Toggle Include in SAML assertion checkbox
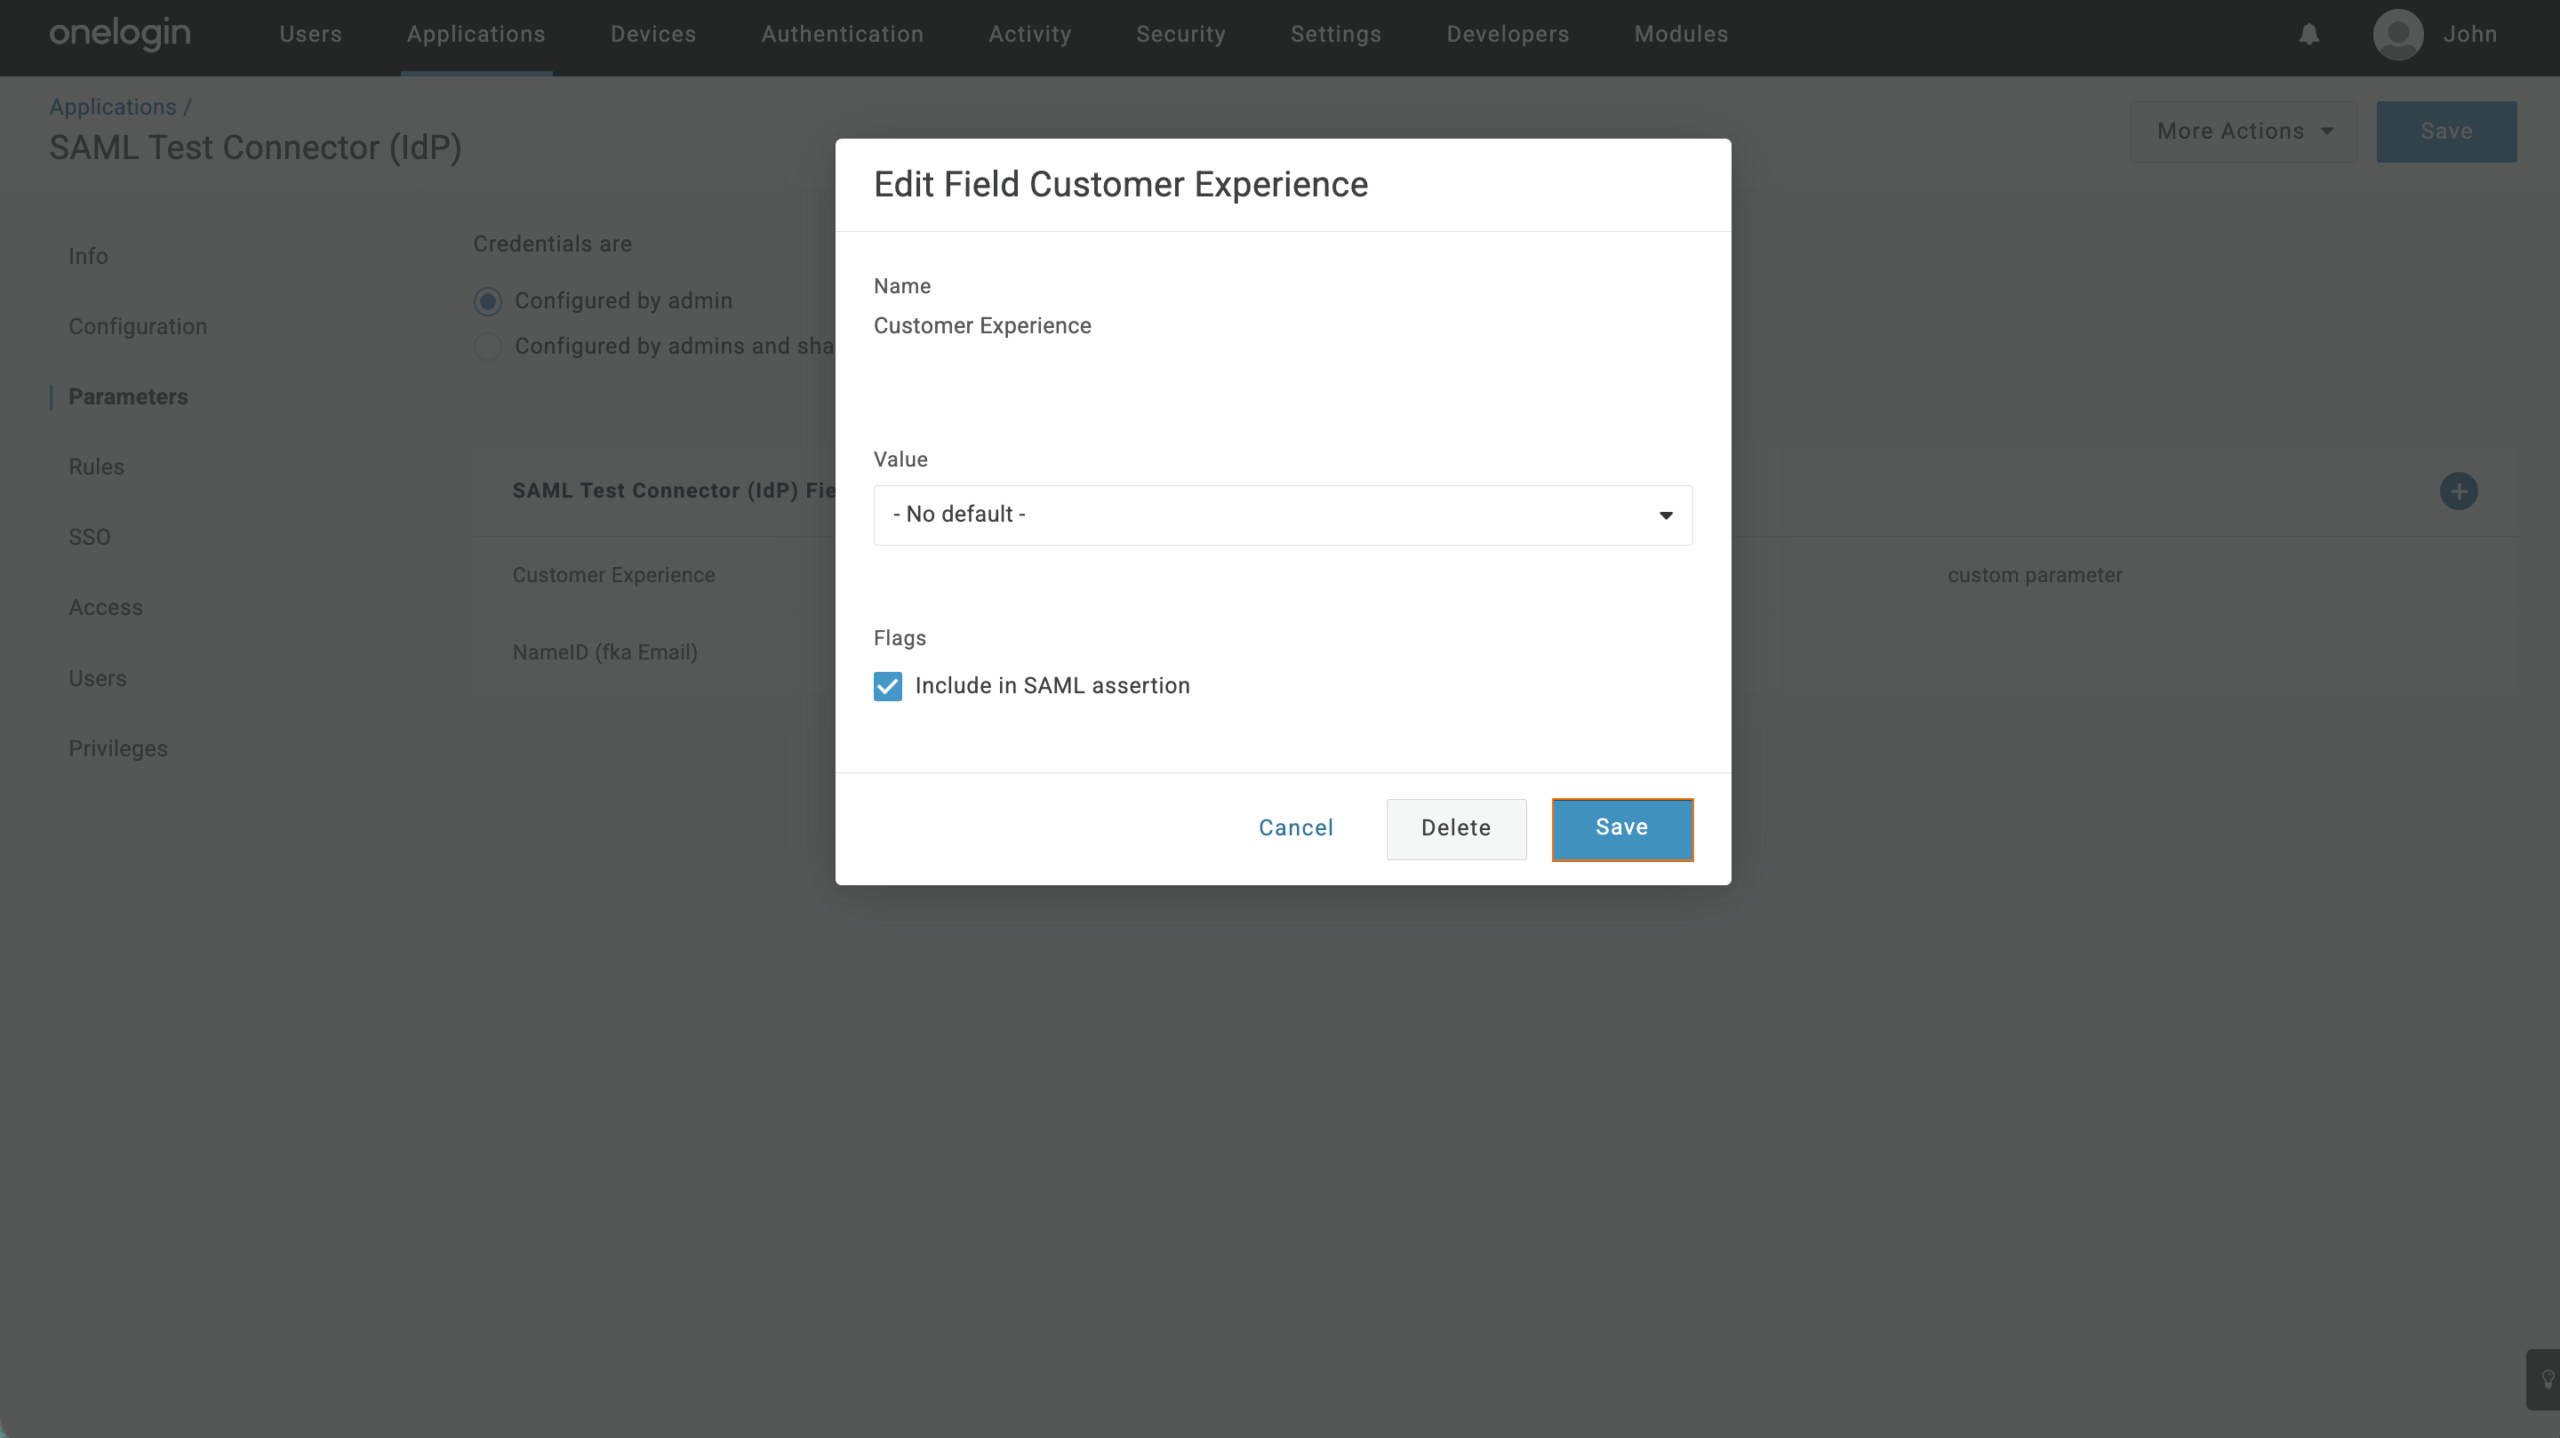 point(887,686)
